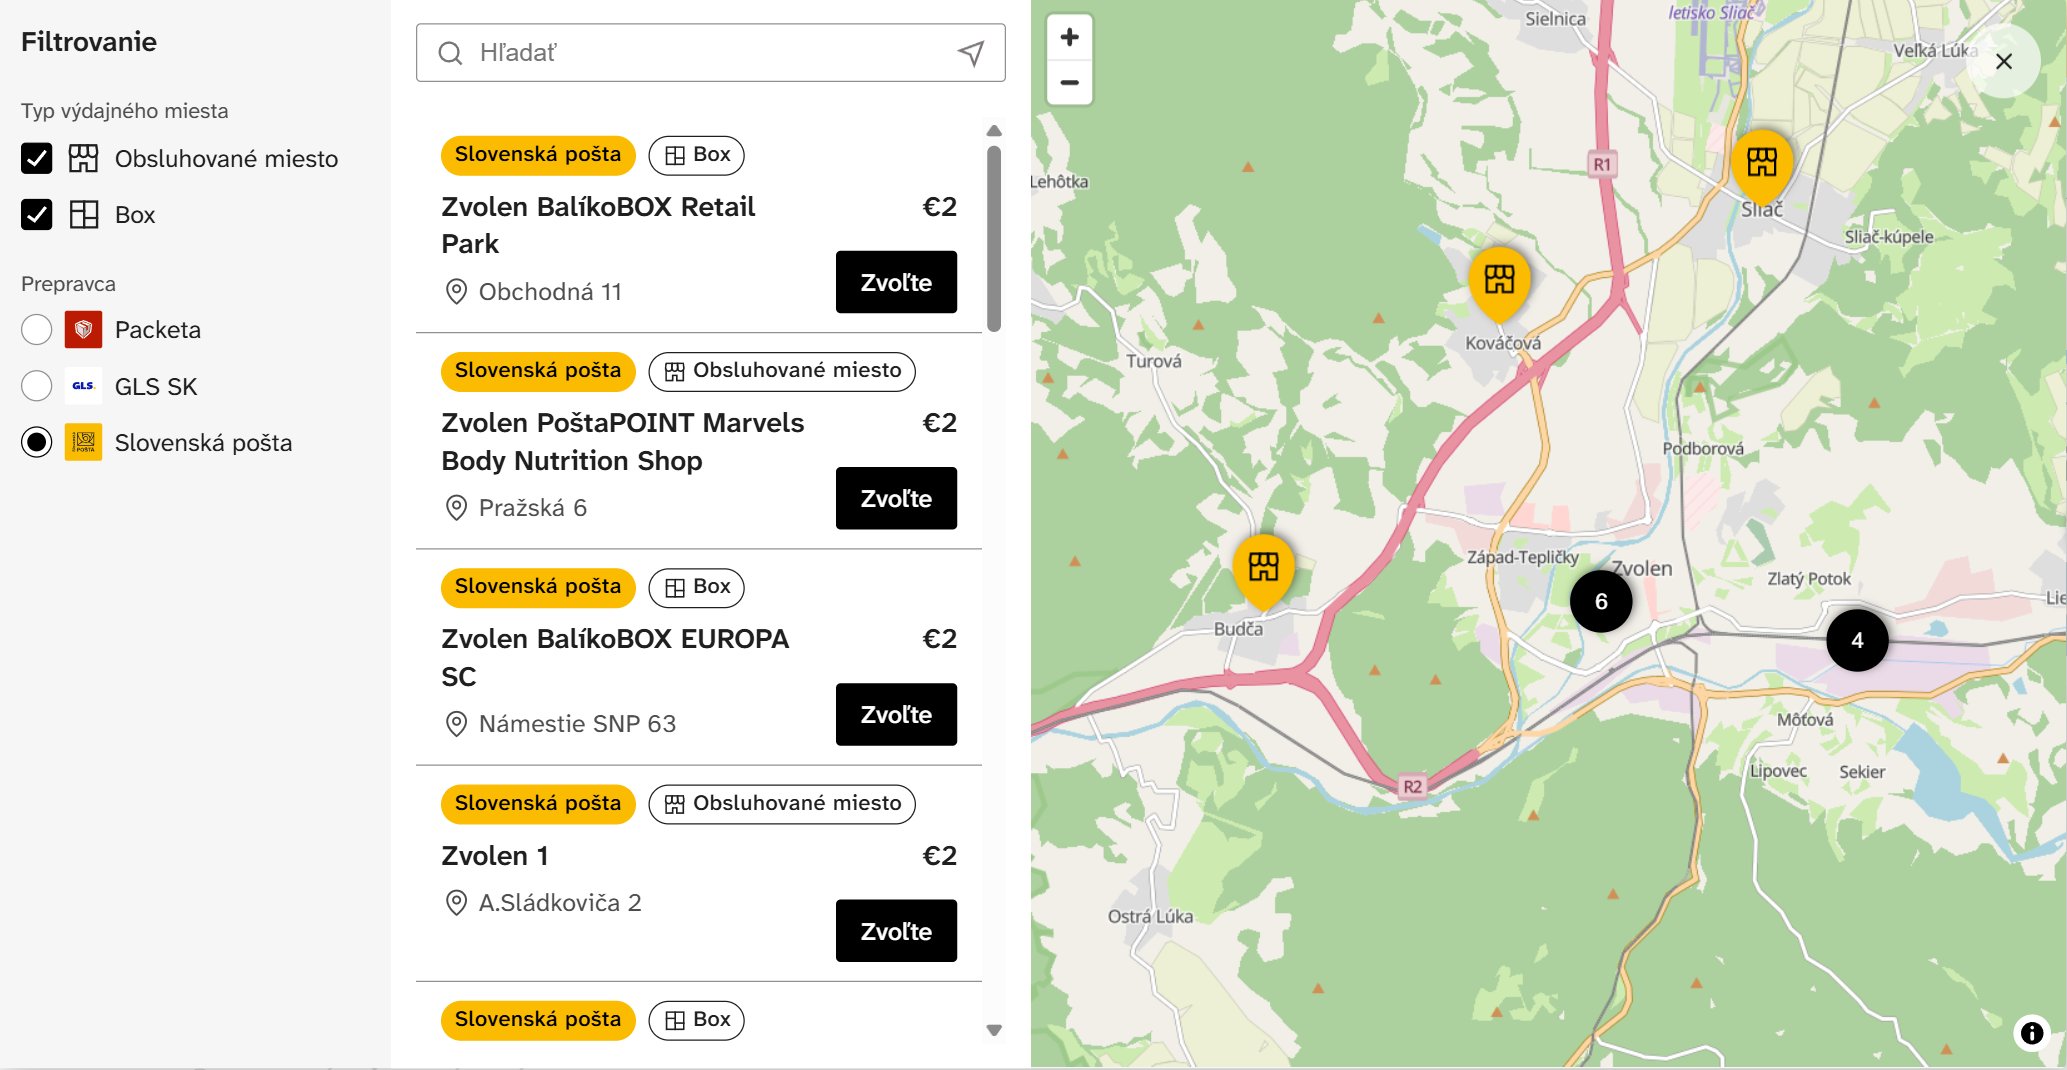Open Zvolen BalíkoBOX Retail Park title
This screenshot has height=1070, width=2067.
[x=598, y=225]
